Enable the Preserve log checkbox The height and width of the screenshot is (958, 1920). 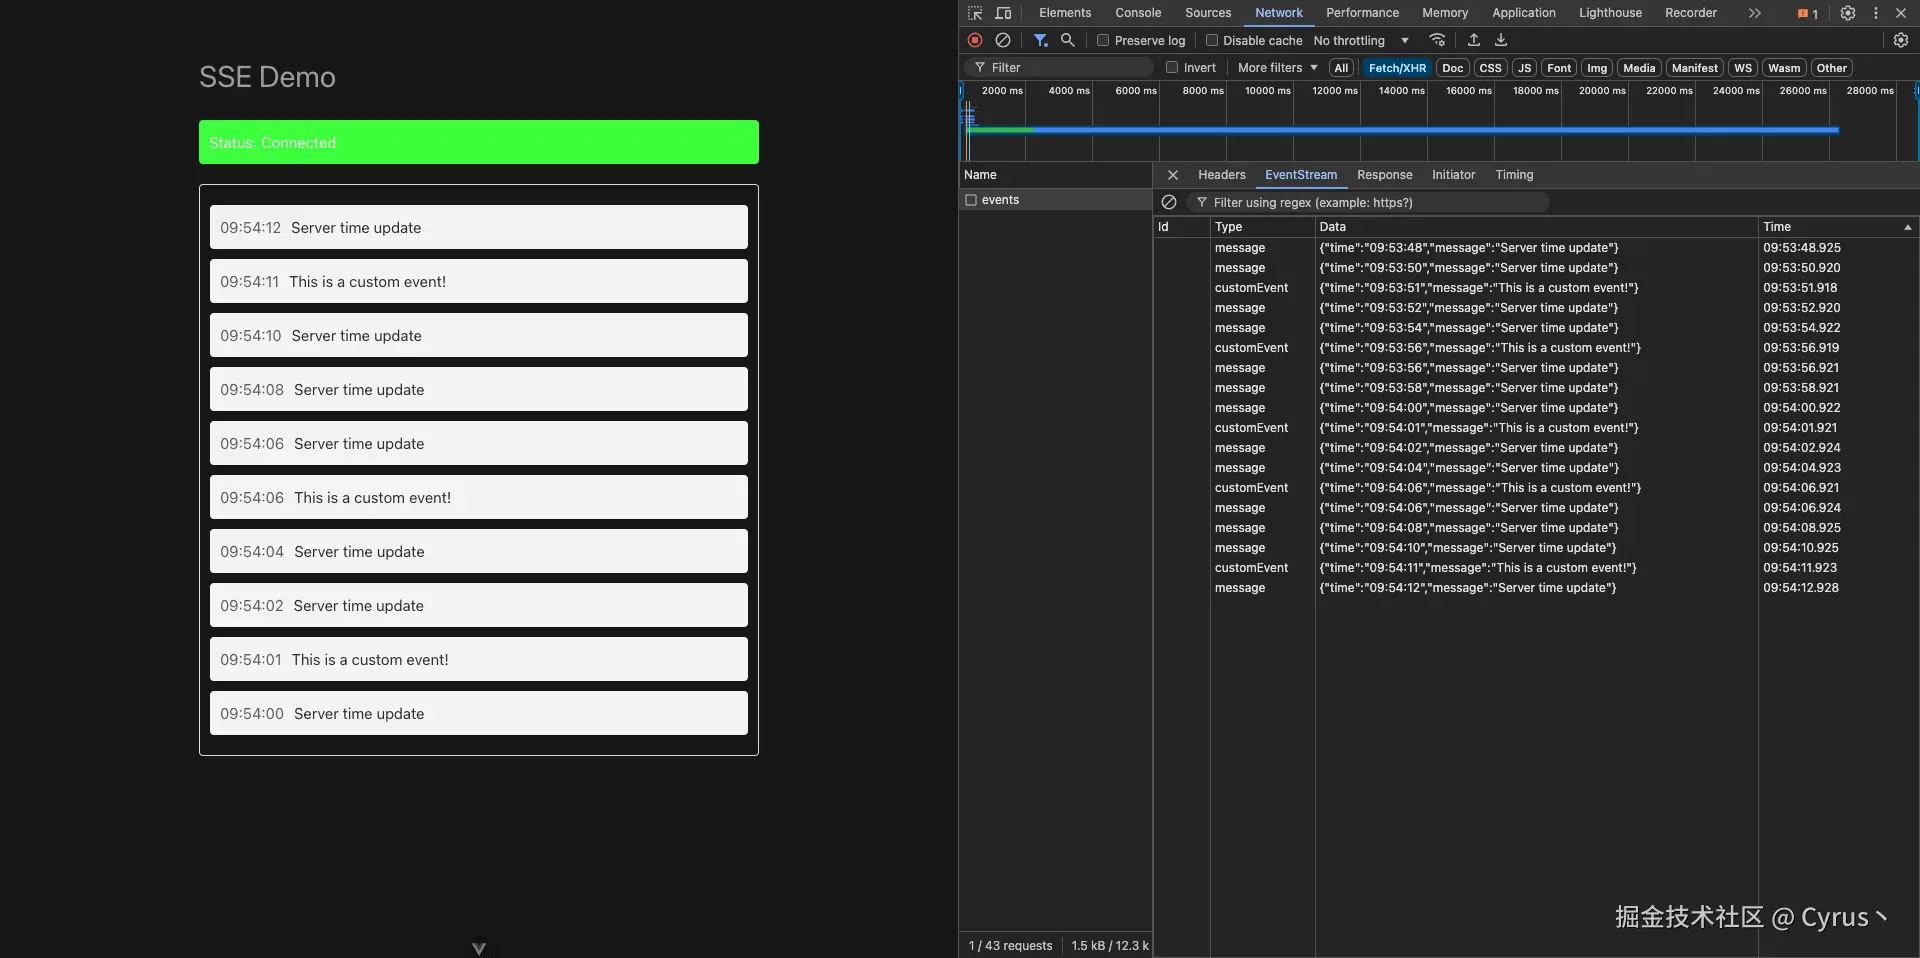pyautogui.click(x=1103, y=40)
